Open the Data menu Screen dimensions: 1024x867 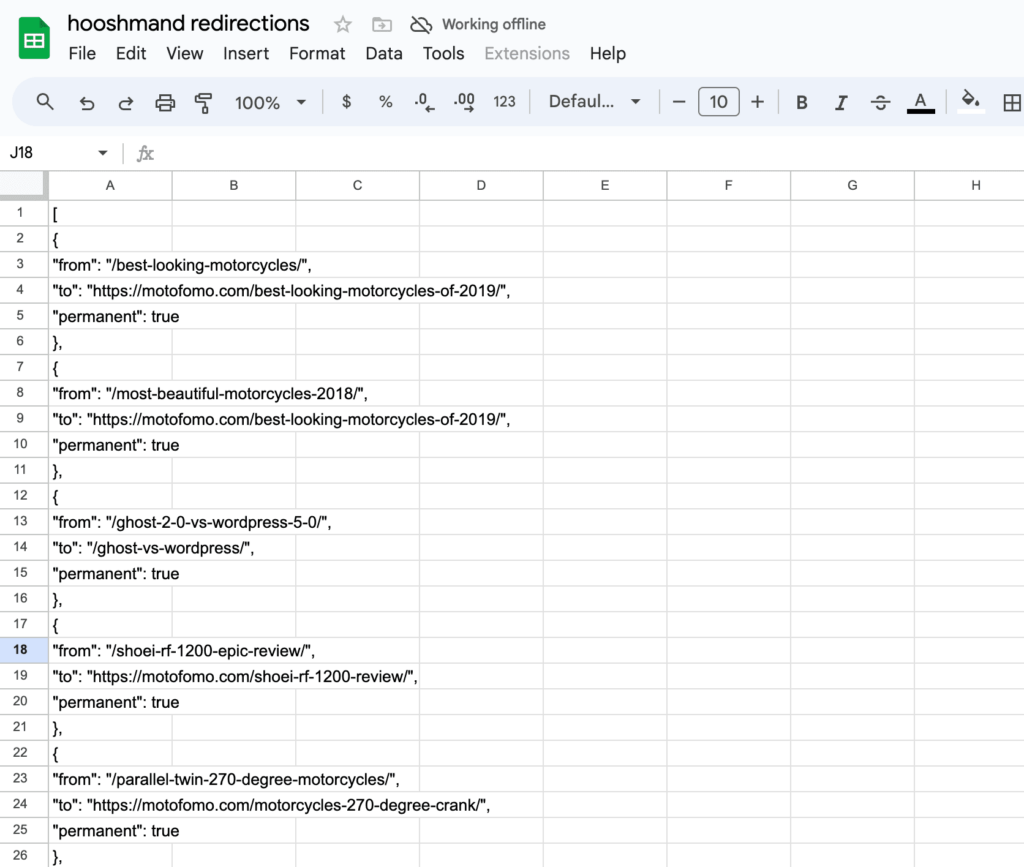[384, 54]
